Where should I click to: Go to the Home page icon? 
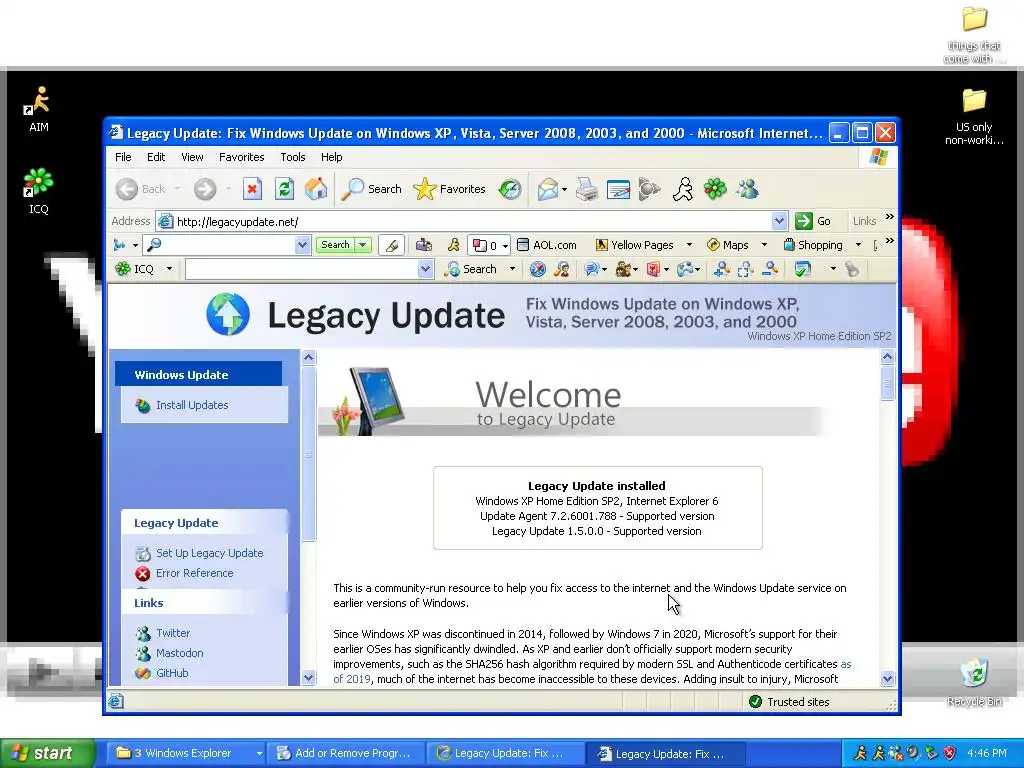click(x=316, y=189)
